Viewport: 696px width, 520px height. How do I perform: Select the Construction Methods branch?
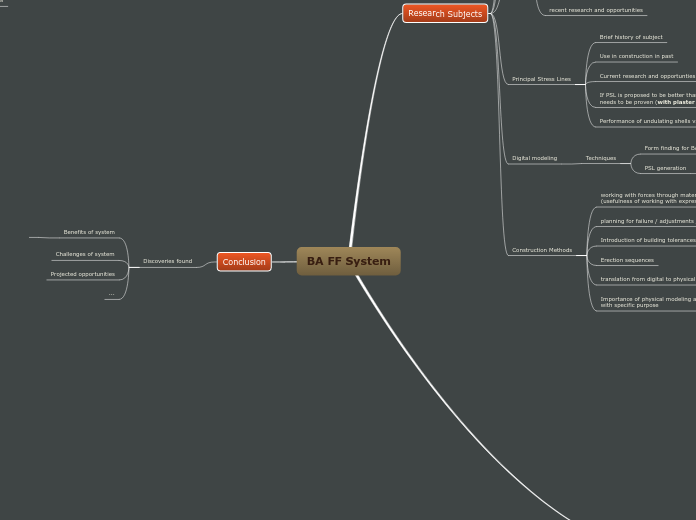pos(542,250)
